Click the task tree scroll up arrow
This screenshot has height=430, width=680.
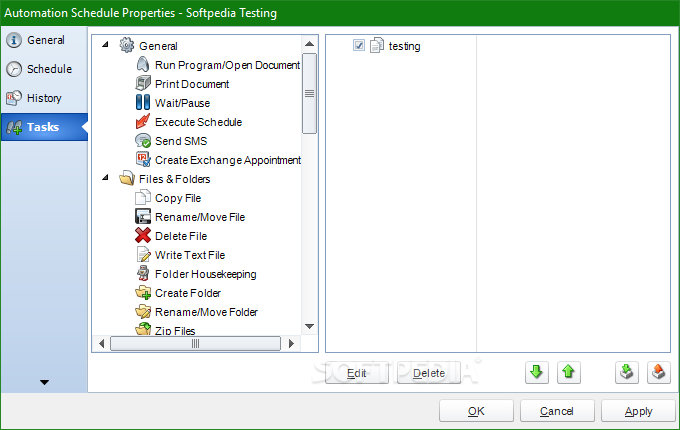point(309,44)
